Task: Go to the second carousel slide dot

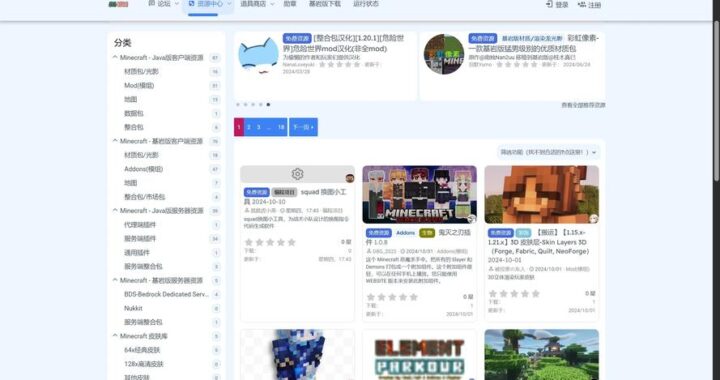Action: pyautogui.click(x=246, y=105)
